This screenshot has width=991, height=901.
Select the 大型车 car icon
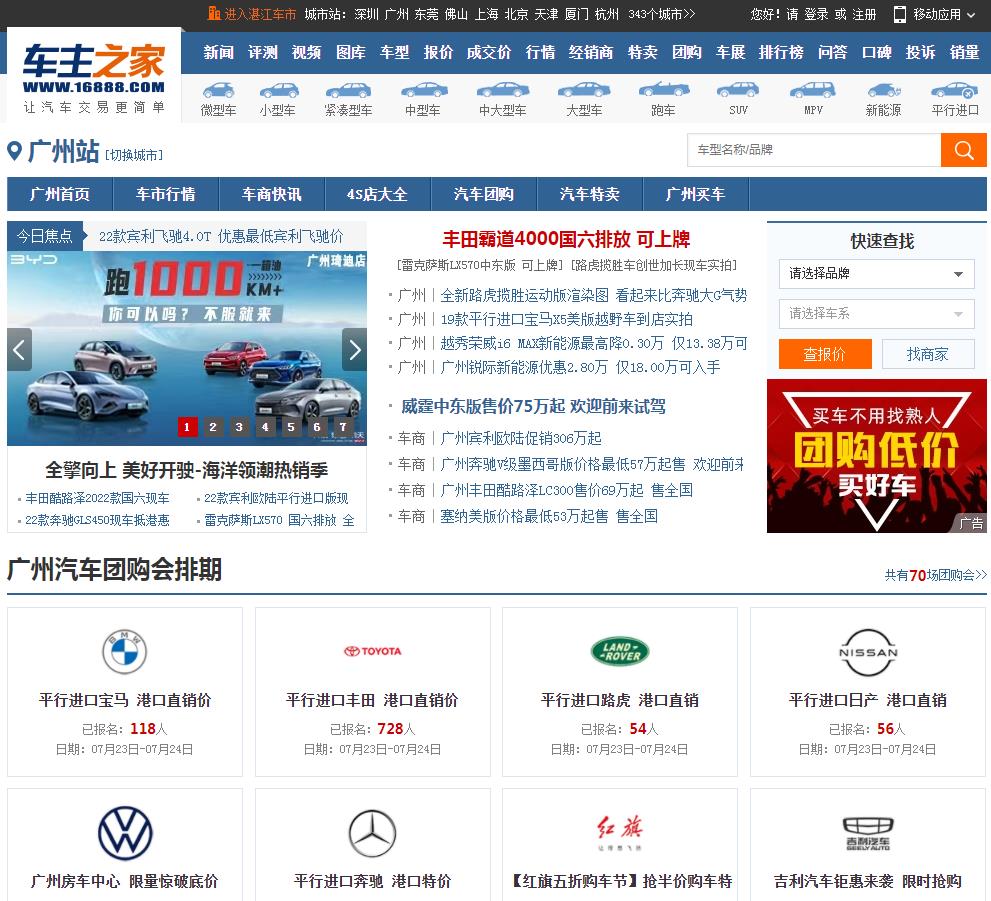584,92
